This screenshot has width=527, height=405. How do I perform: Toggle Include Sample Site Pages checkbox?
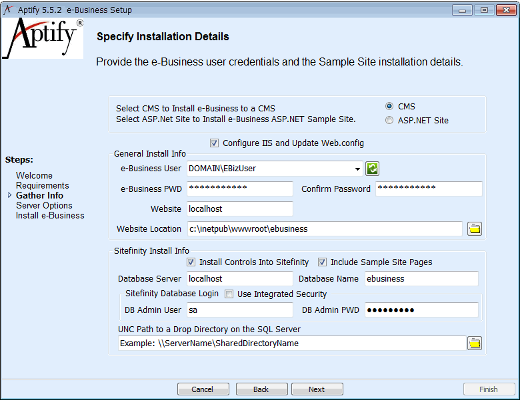click(322, 262)
